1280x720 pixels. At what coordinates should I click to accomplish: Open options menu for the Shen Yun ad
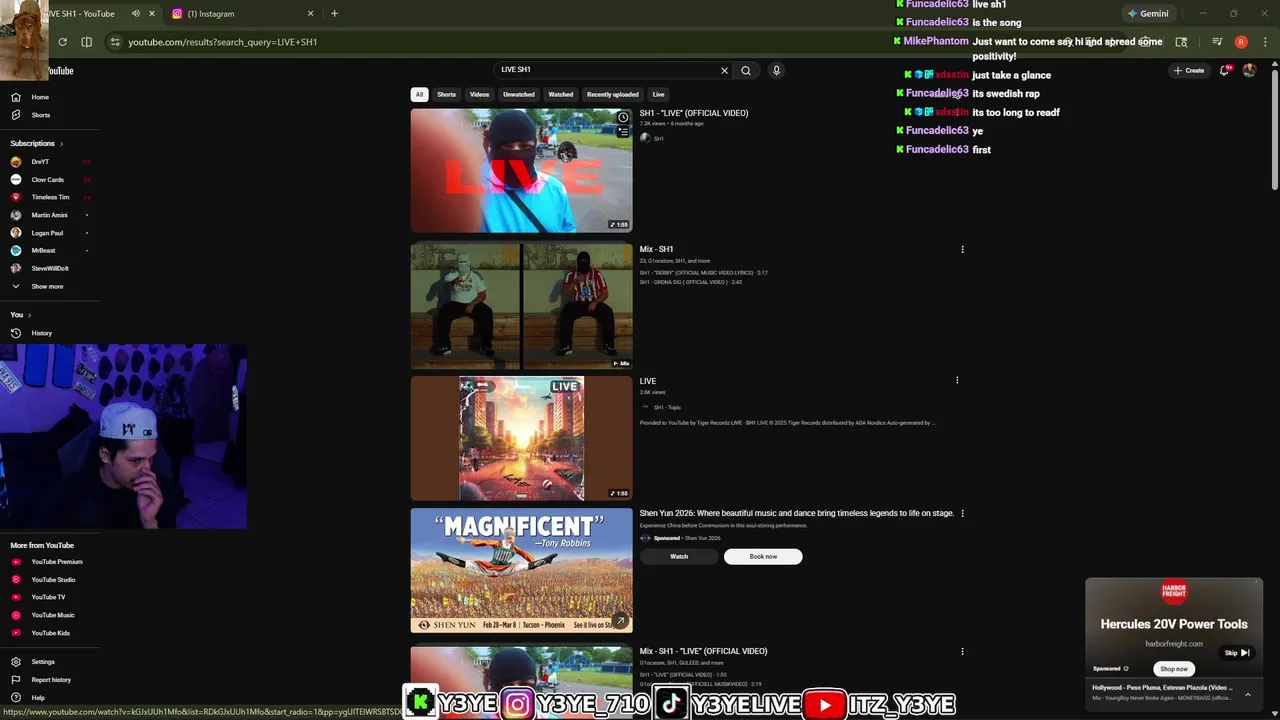point(962,513)
